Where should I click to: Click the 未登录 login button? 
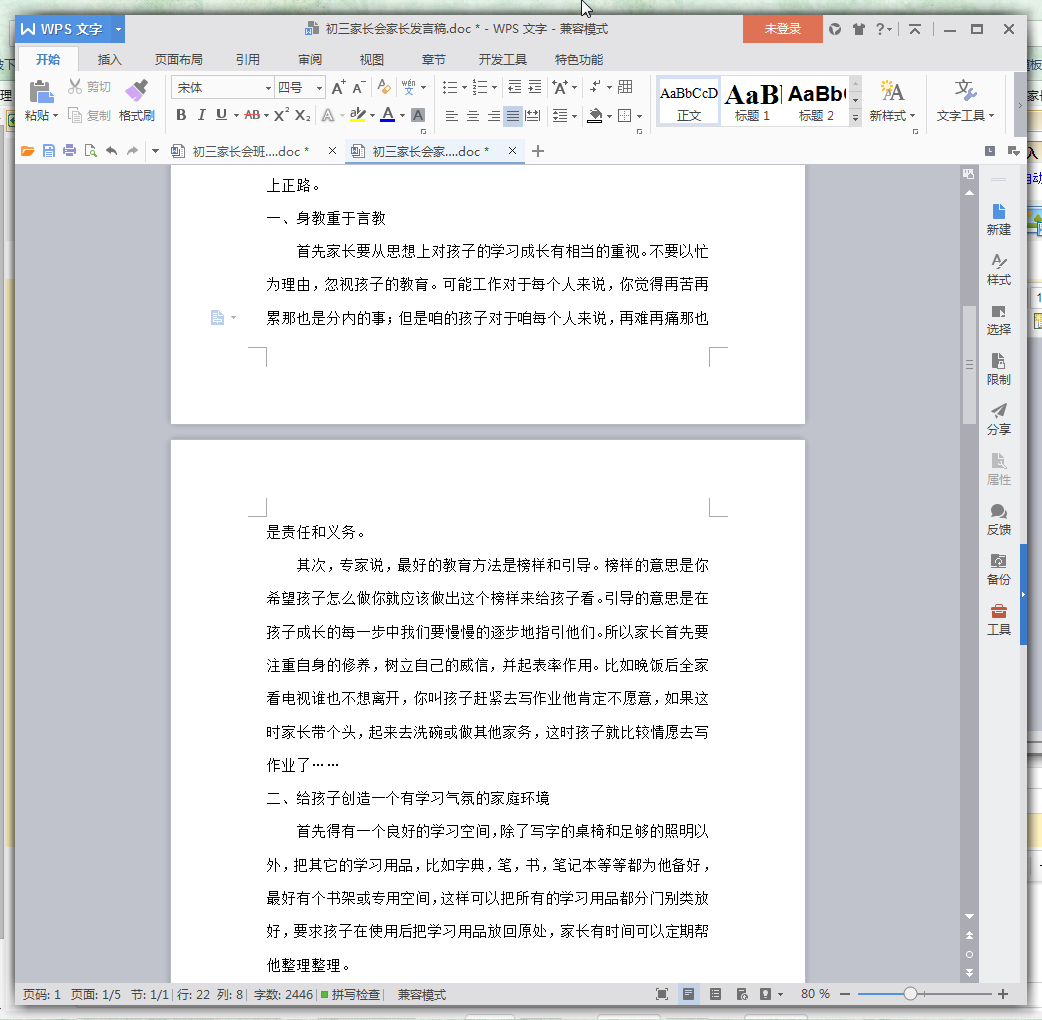pos(782,29)
